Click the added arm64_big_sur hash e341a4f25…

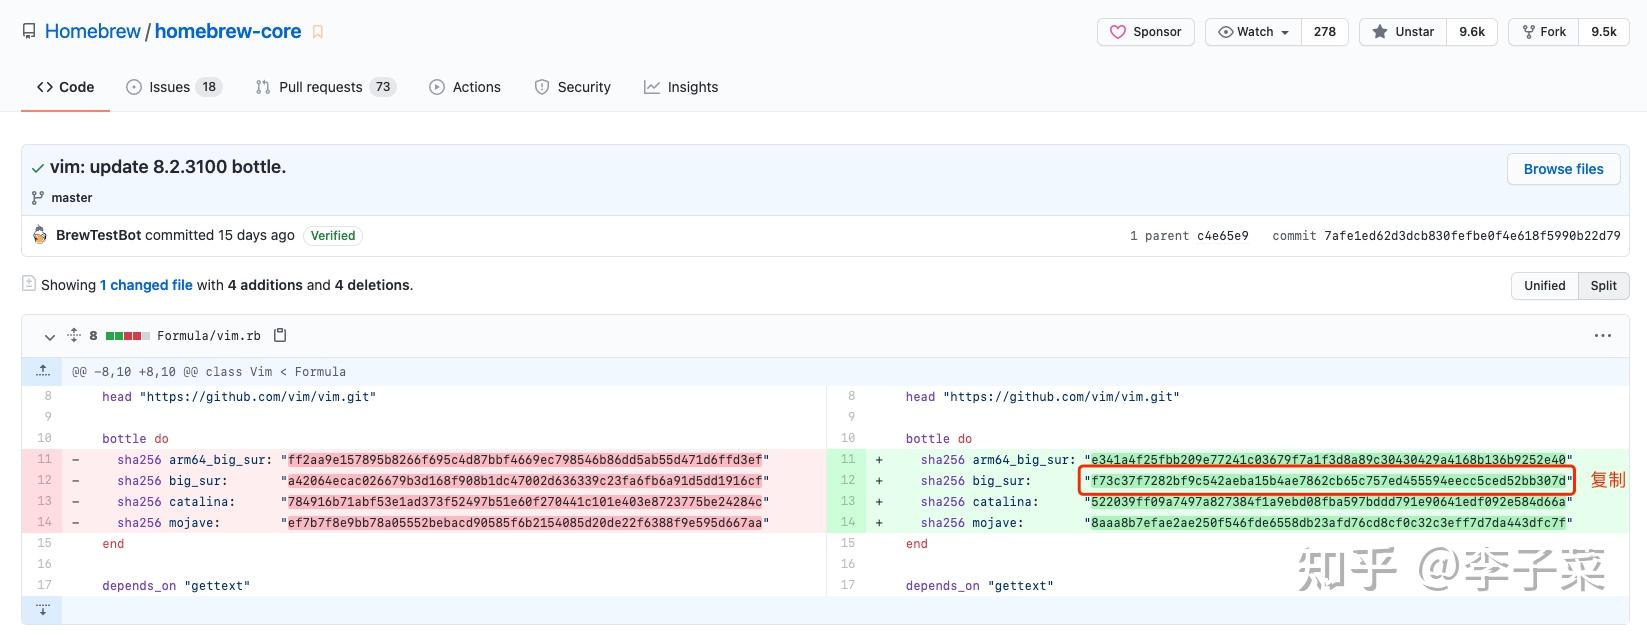point(1328,460)
